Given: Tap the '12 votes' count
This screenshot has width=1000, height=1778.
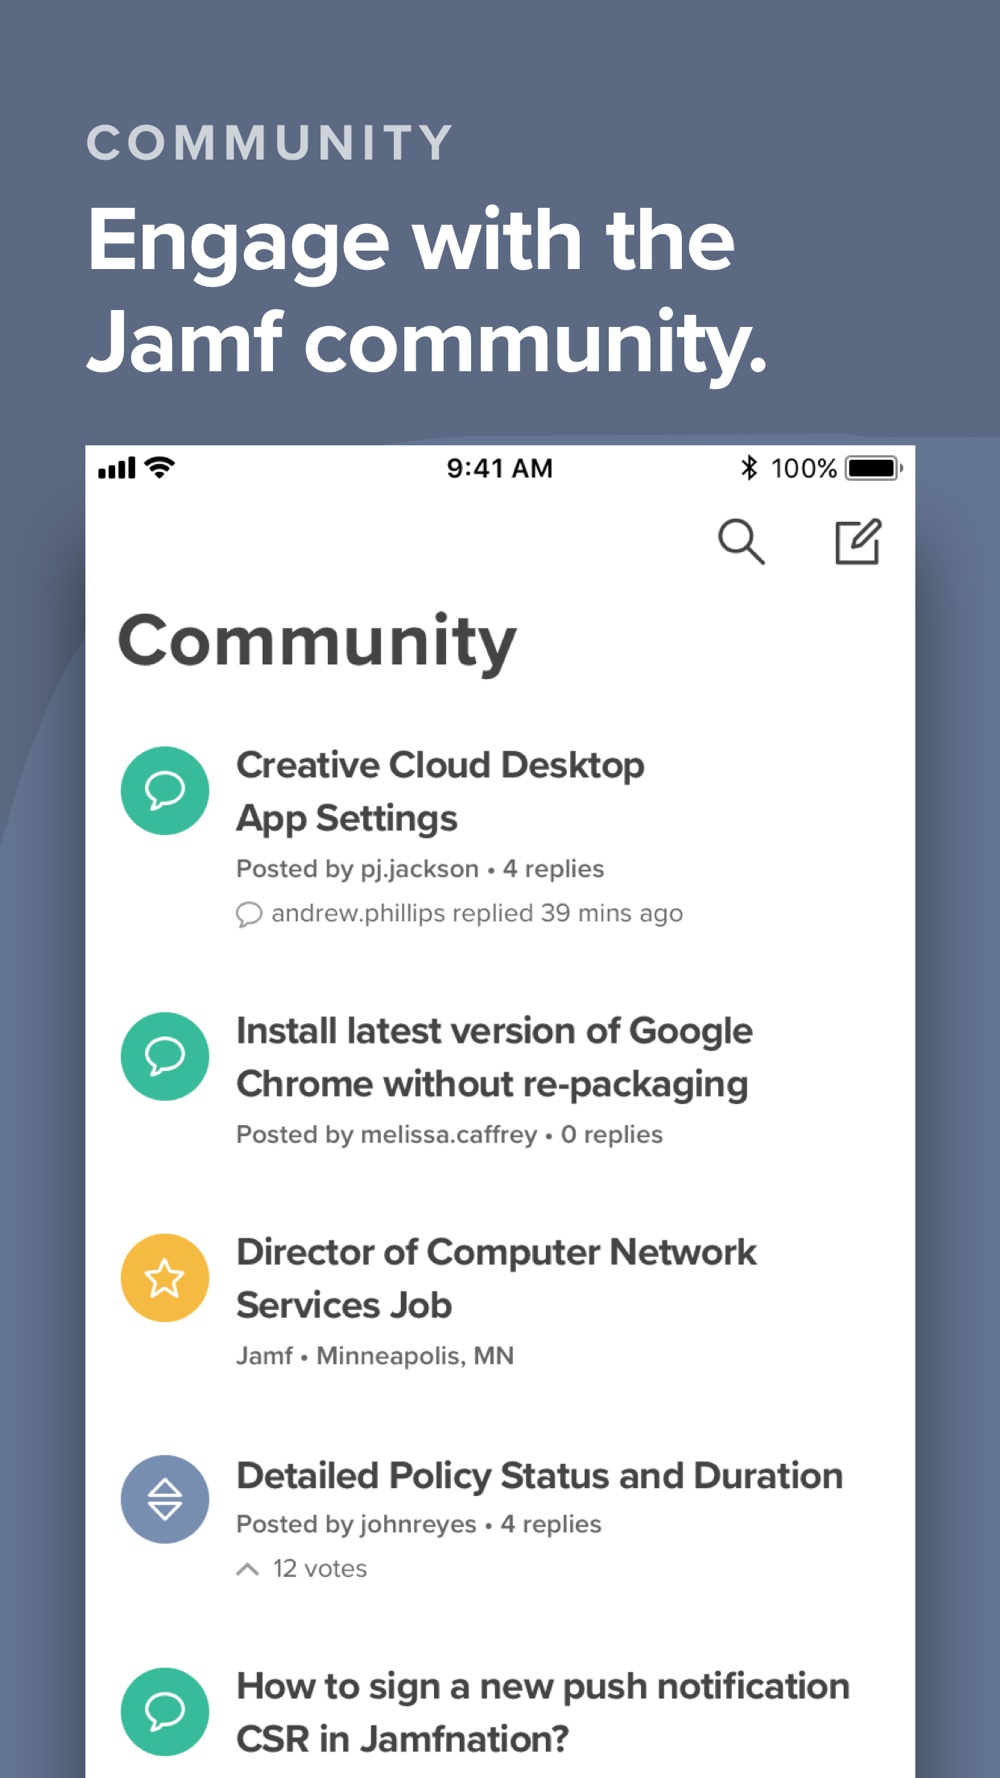Looking at the screenshot, I should [x=320, y=1569].
